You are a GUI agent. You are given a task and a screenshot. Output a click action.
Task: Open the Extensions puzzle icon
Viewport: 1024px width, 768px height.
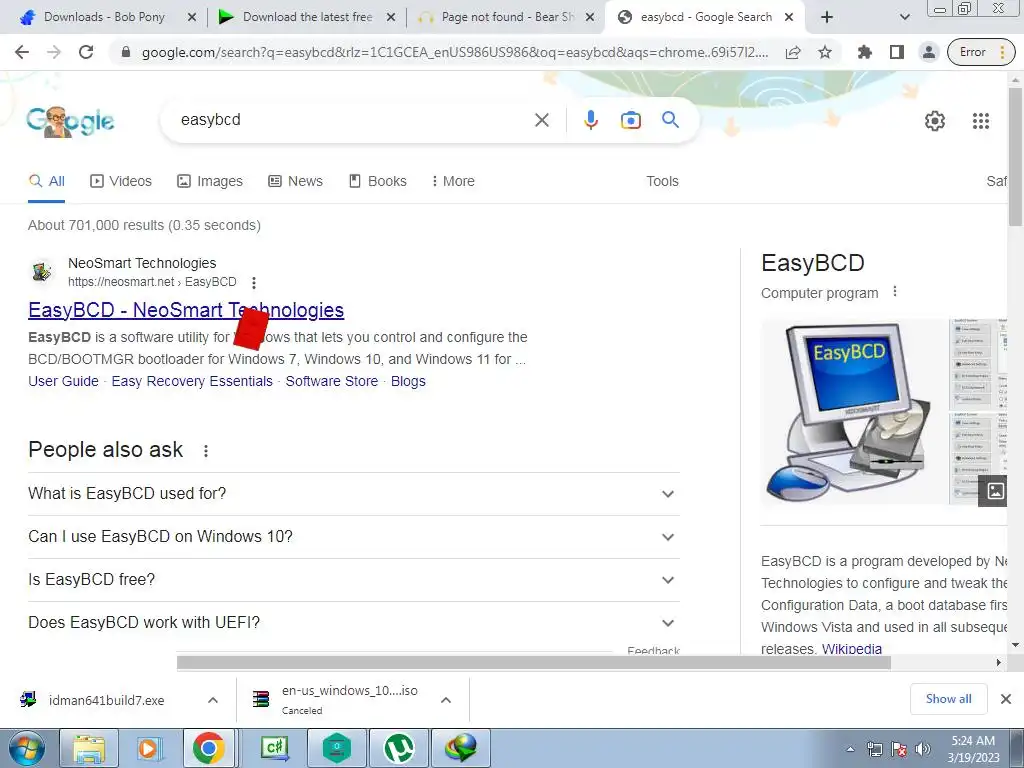coord(865,52)
